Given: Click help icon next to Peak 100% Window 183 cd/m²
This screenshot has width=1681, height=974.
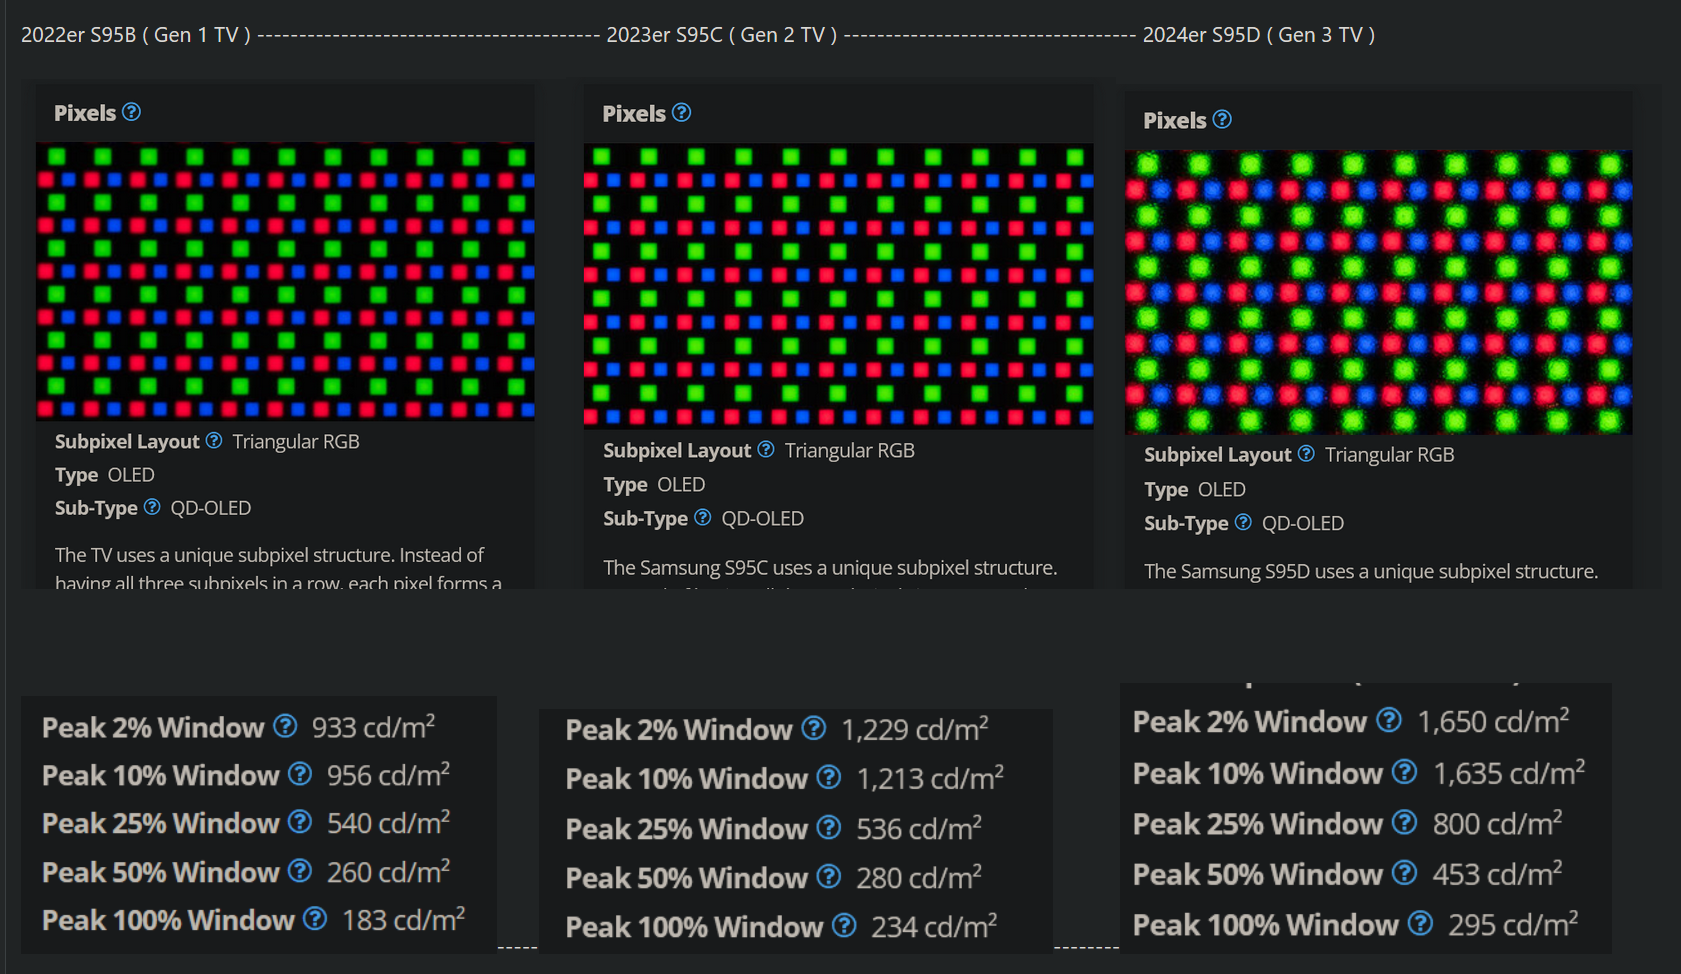Looking at the screenshot, I should click(315, 919).
